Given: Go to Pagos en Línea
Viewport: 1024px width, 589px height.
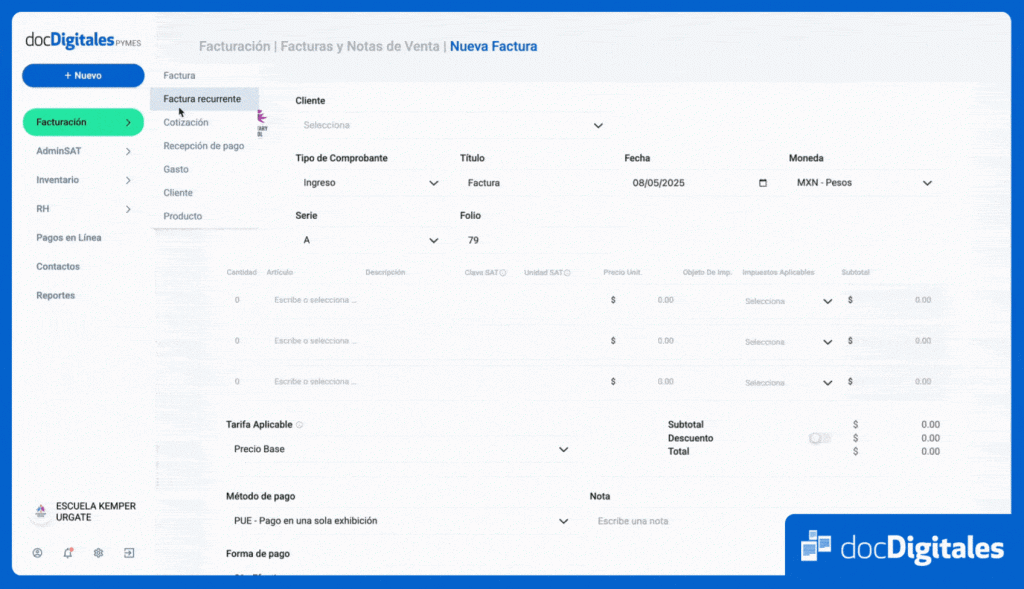Looking at the screenshot, I should coord(69,238).
